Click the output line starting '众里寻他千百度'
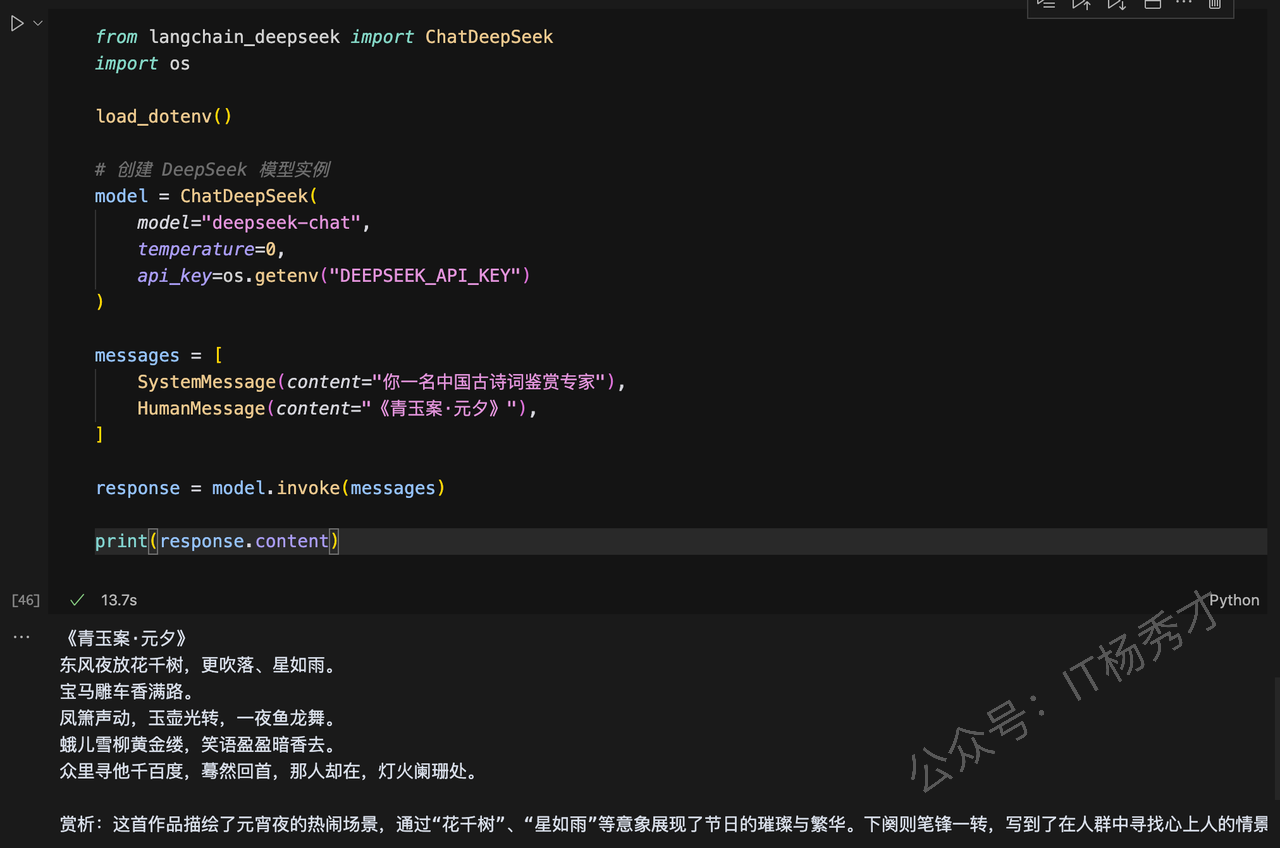Image resolution: width=1280 pixels, height=848 pixels. click(269, 772)
